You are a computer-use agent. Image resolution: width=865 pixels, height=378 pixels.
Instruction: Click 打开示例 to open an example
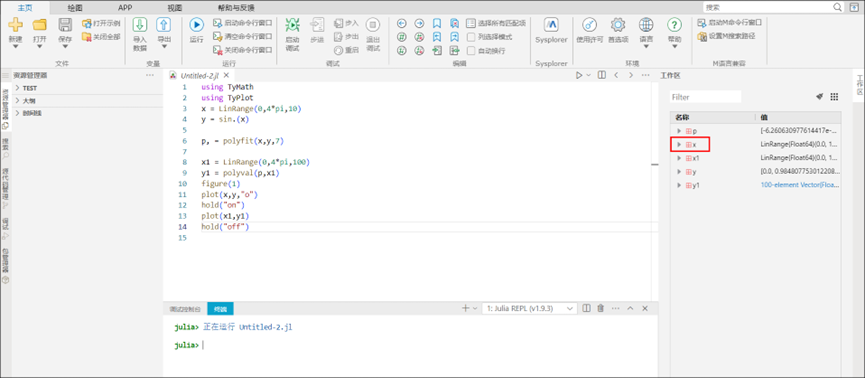pyautogui.click(x=101, y=23)
